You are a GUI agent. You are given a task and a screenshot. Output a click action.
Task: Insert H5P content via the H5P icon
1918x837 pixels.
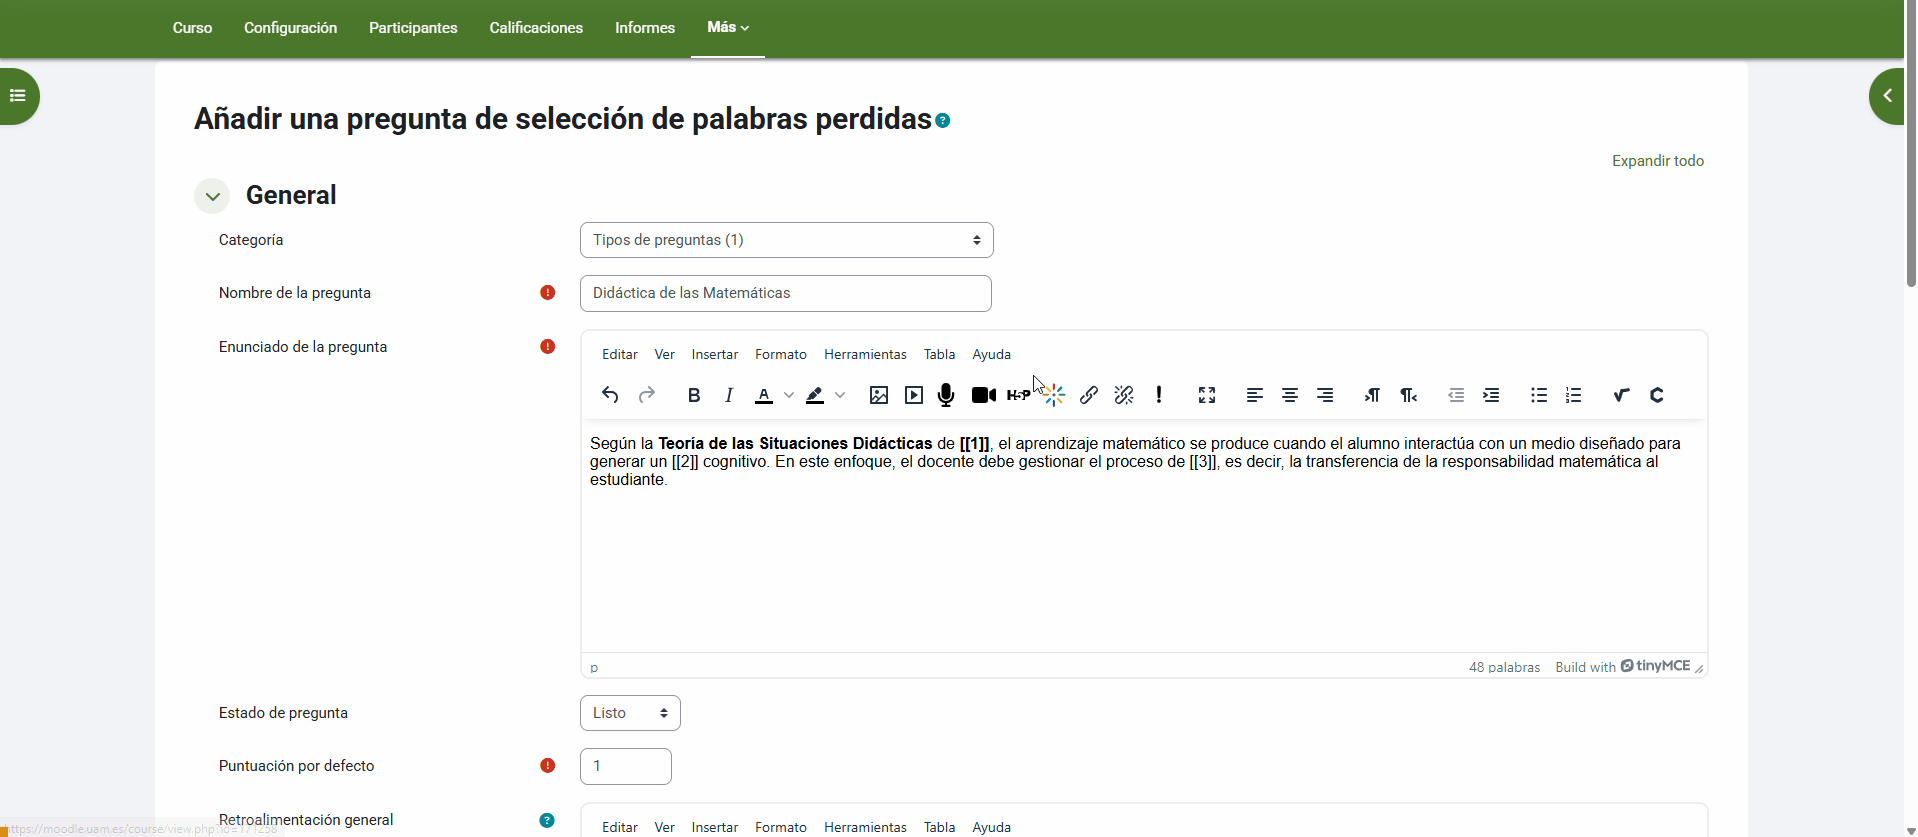click(x=1019, y=395)
